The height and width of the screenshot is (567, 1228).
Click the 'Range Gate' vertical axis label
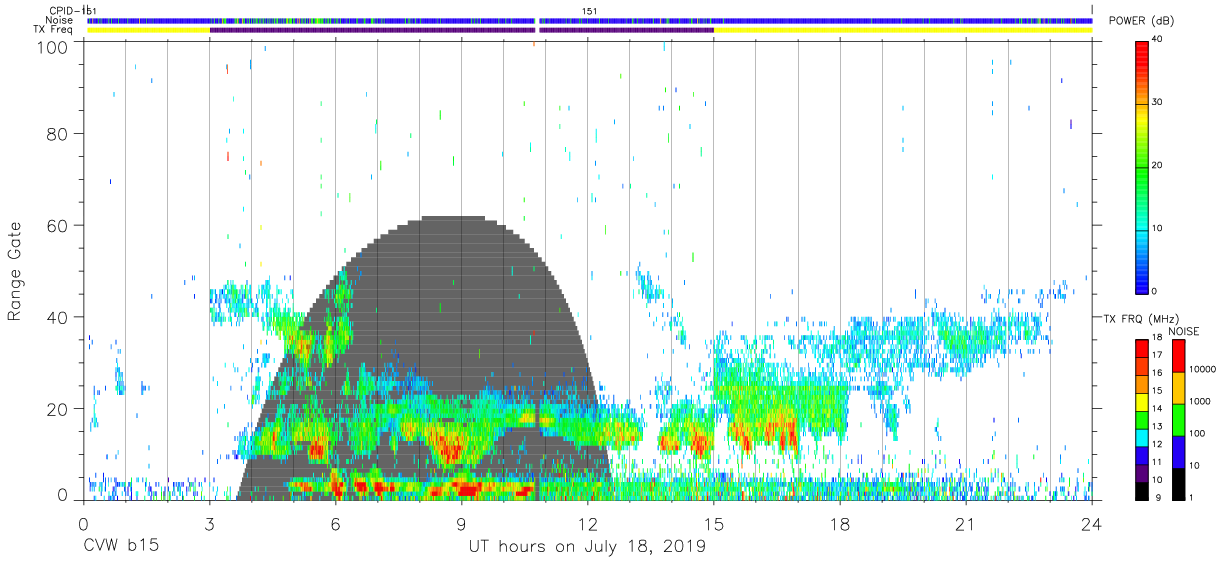pyautogui.click(x=15, y=272)
